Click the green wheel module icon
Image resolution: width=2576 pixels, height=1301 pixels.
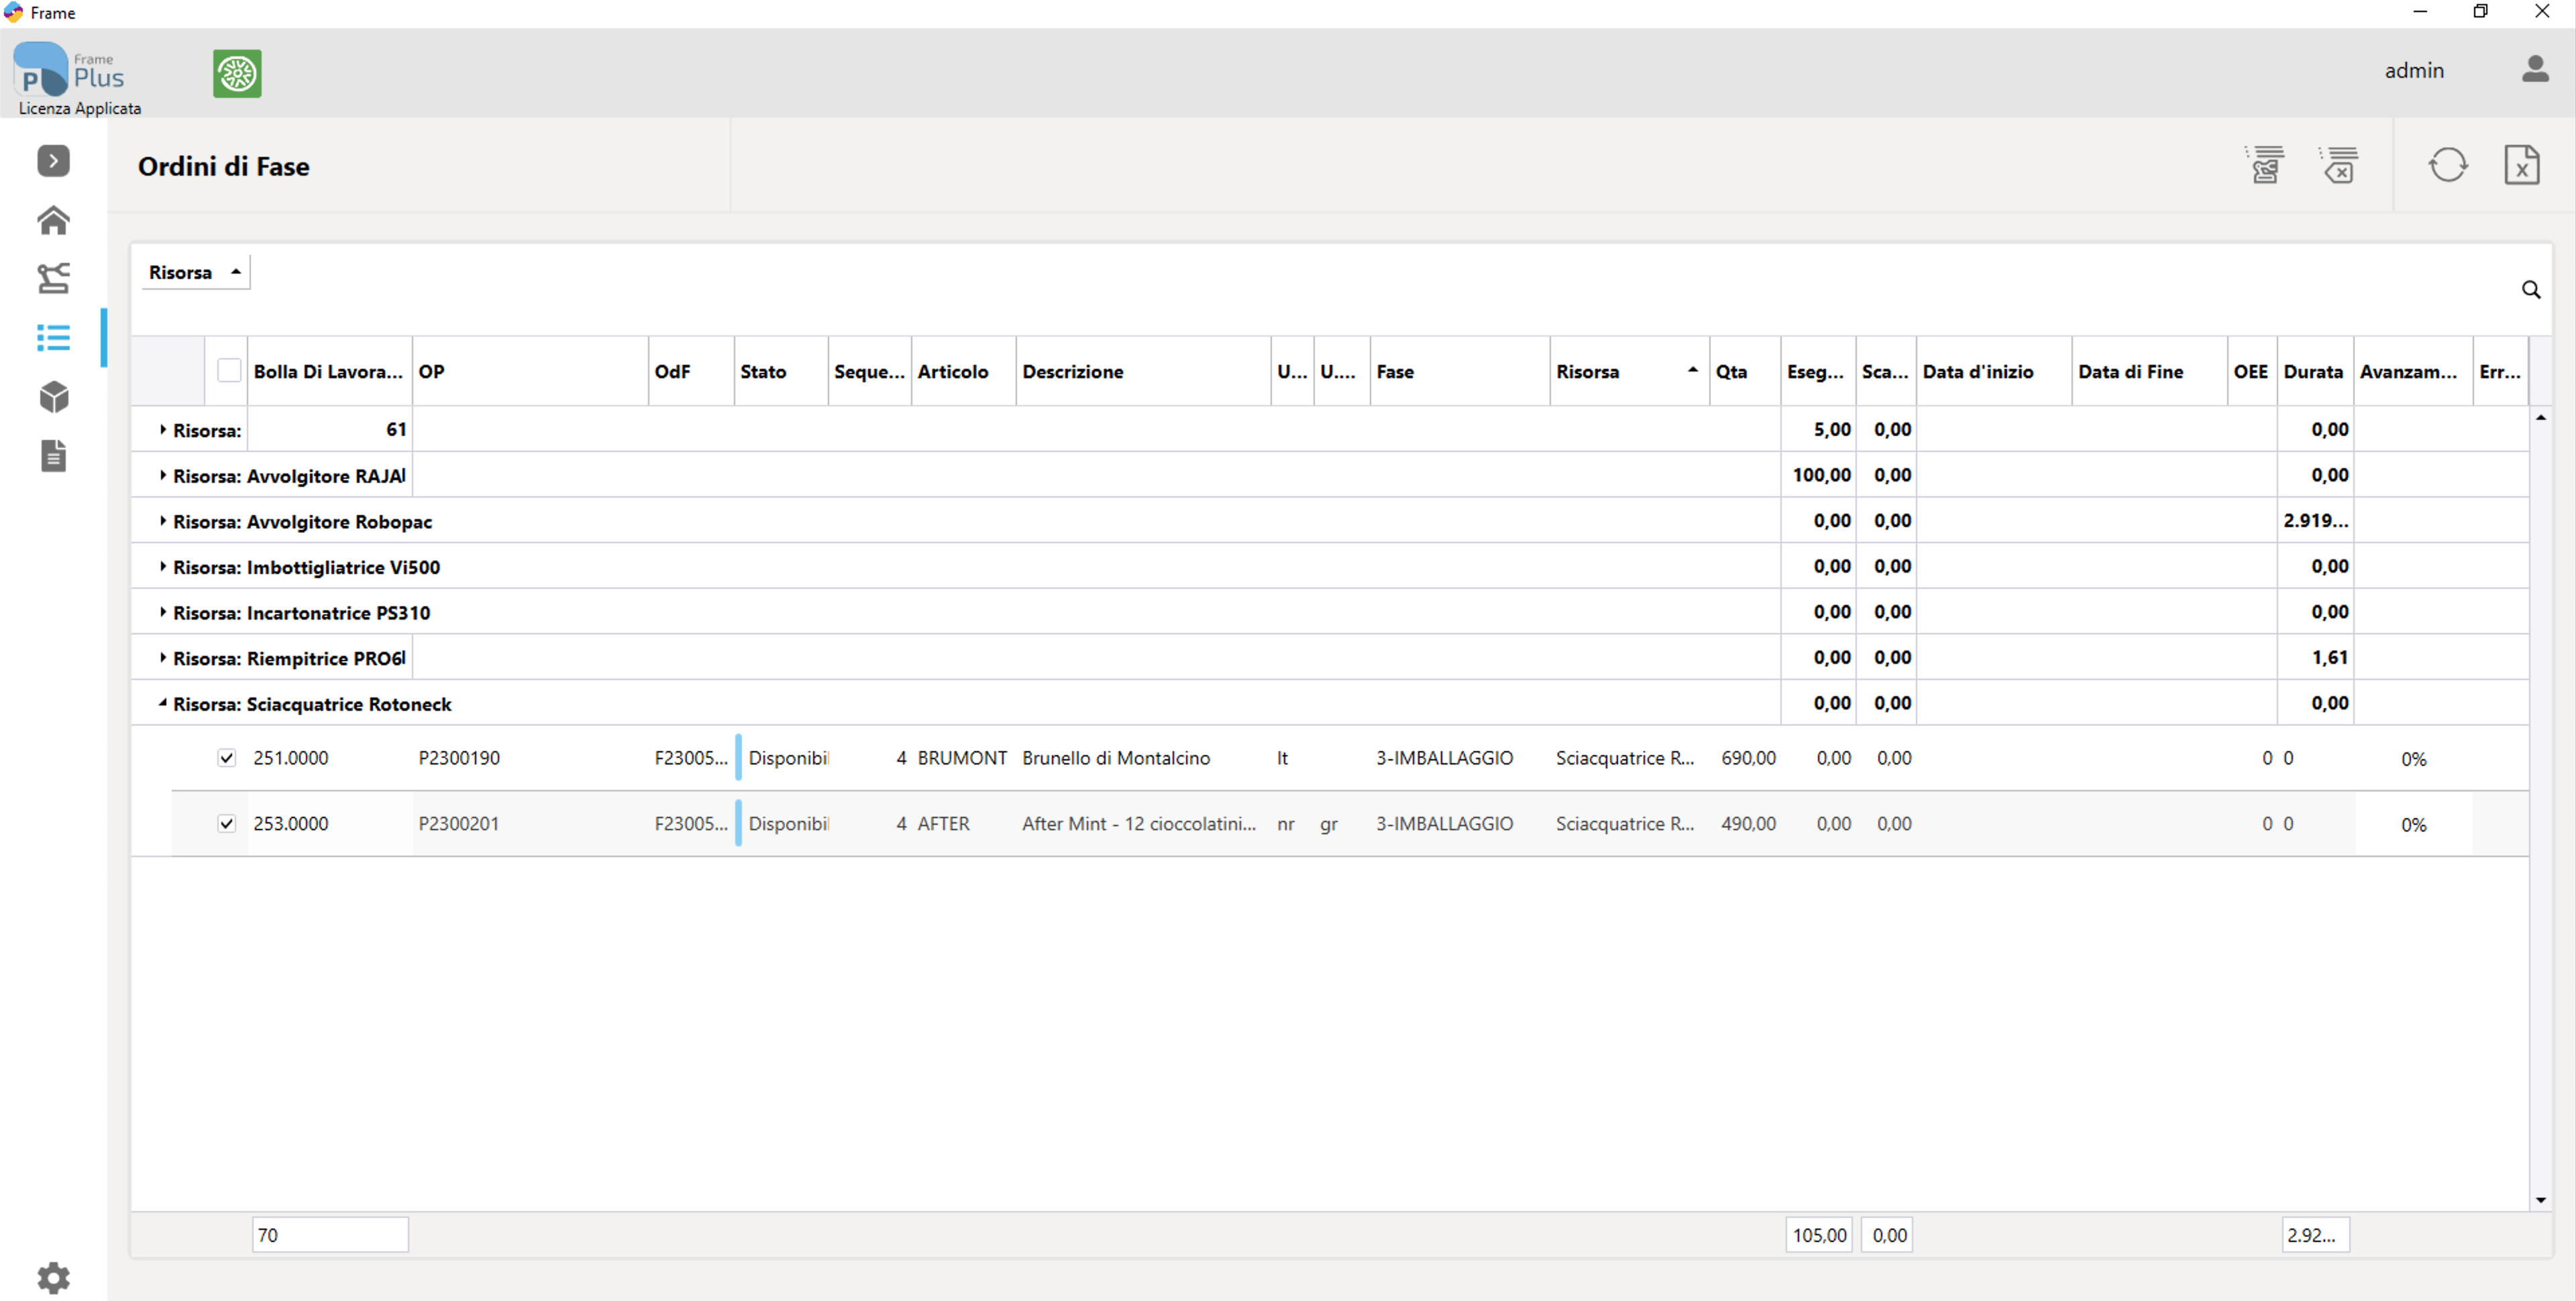pos(237,73)
